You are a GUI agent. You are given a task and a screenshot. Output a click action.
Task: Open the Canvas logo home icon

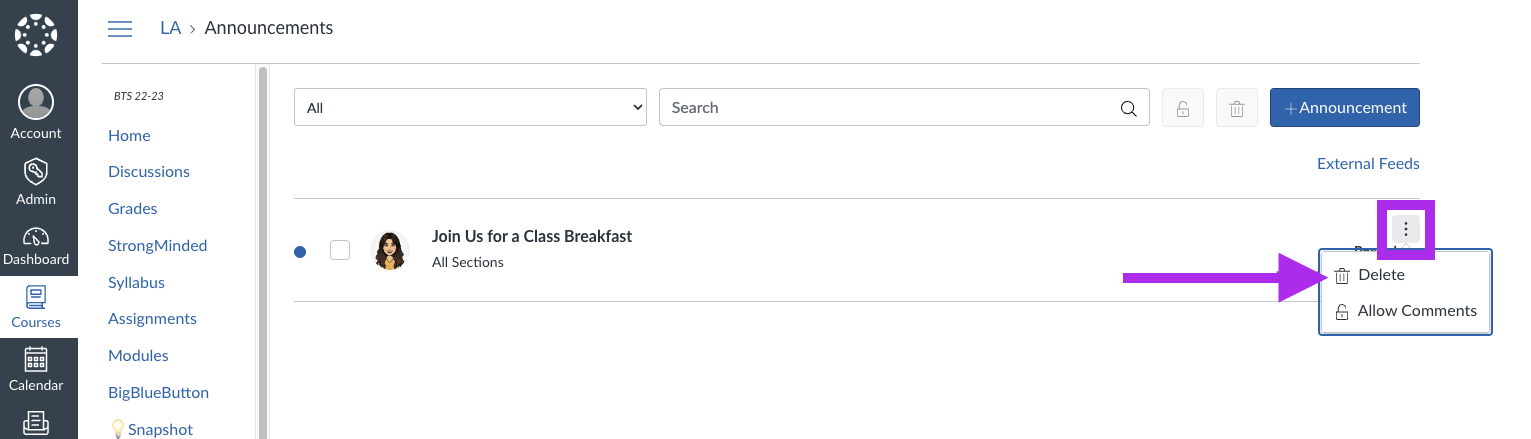[37, 34]
